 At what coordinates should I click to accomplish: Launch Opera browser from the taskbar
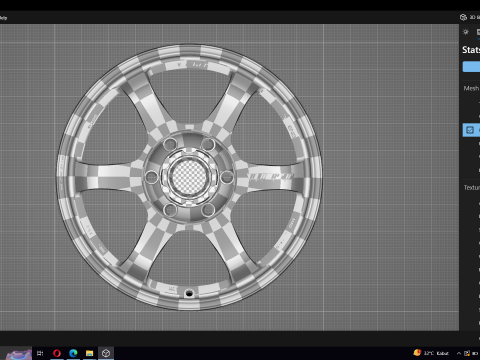tap(57, 353)
